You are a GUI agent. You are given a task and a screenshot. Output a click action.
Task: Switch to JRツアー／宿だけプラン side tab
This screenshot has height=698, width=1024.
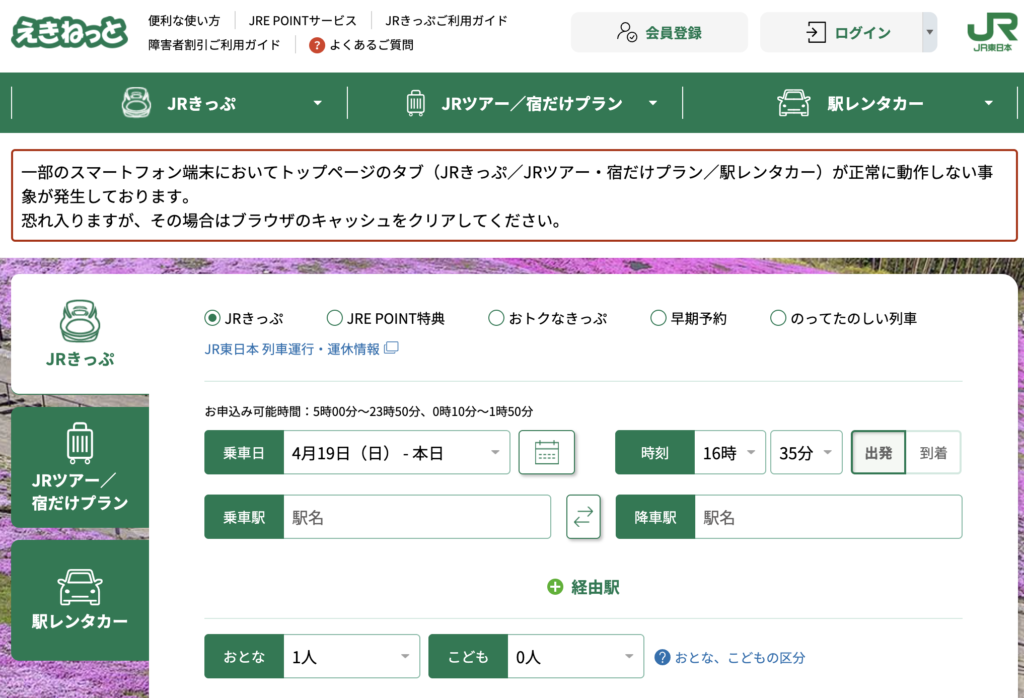(x=80, y=467)
